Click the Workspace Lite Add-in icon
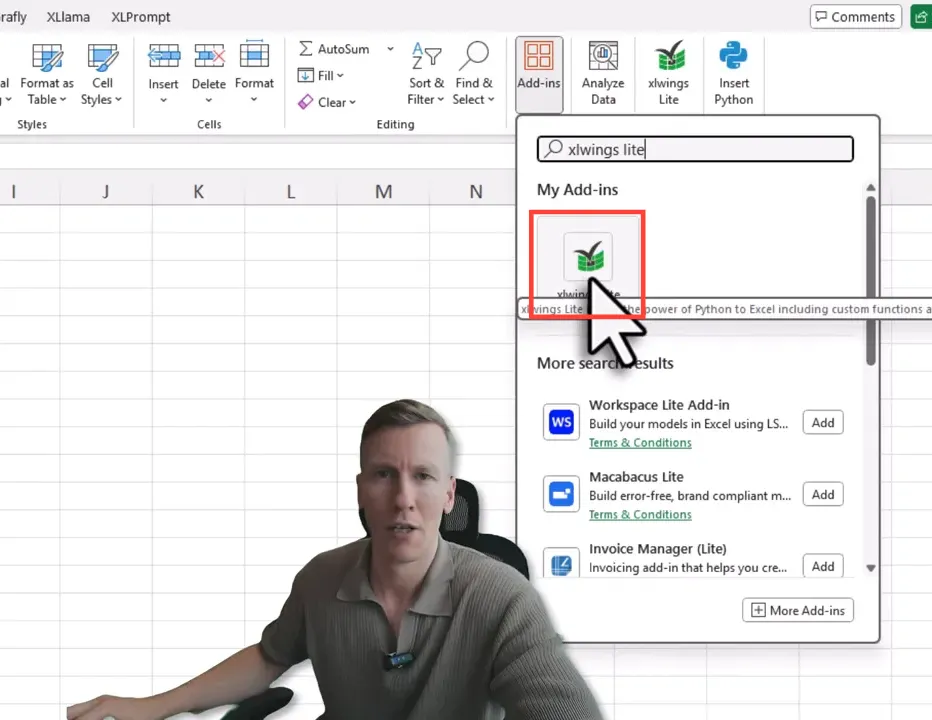 point(561,422)
